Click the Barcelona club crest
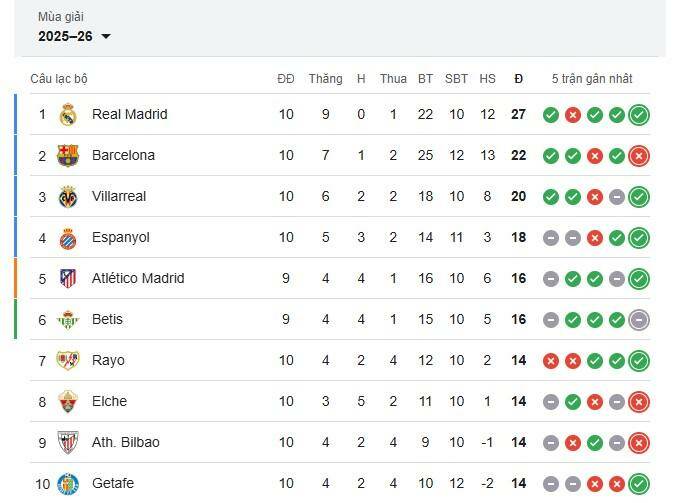The image size is (675, 503). [x=68, y=156]
